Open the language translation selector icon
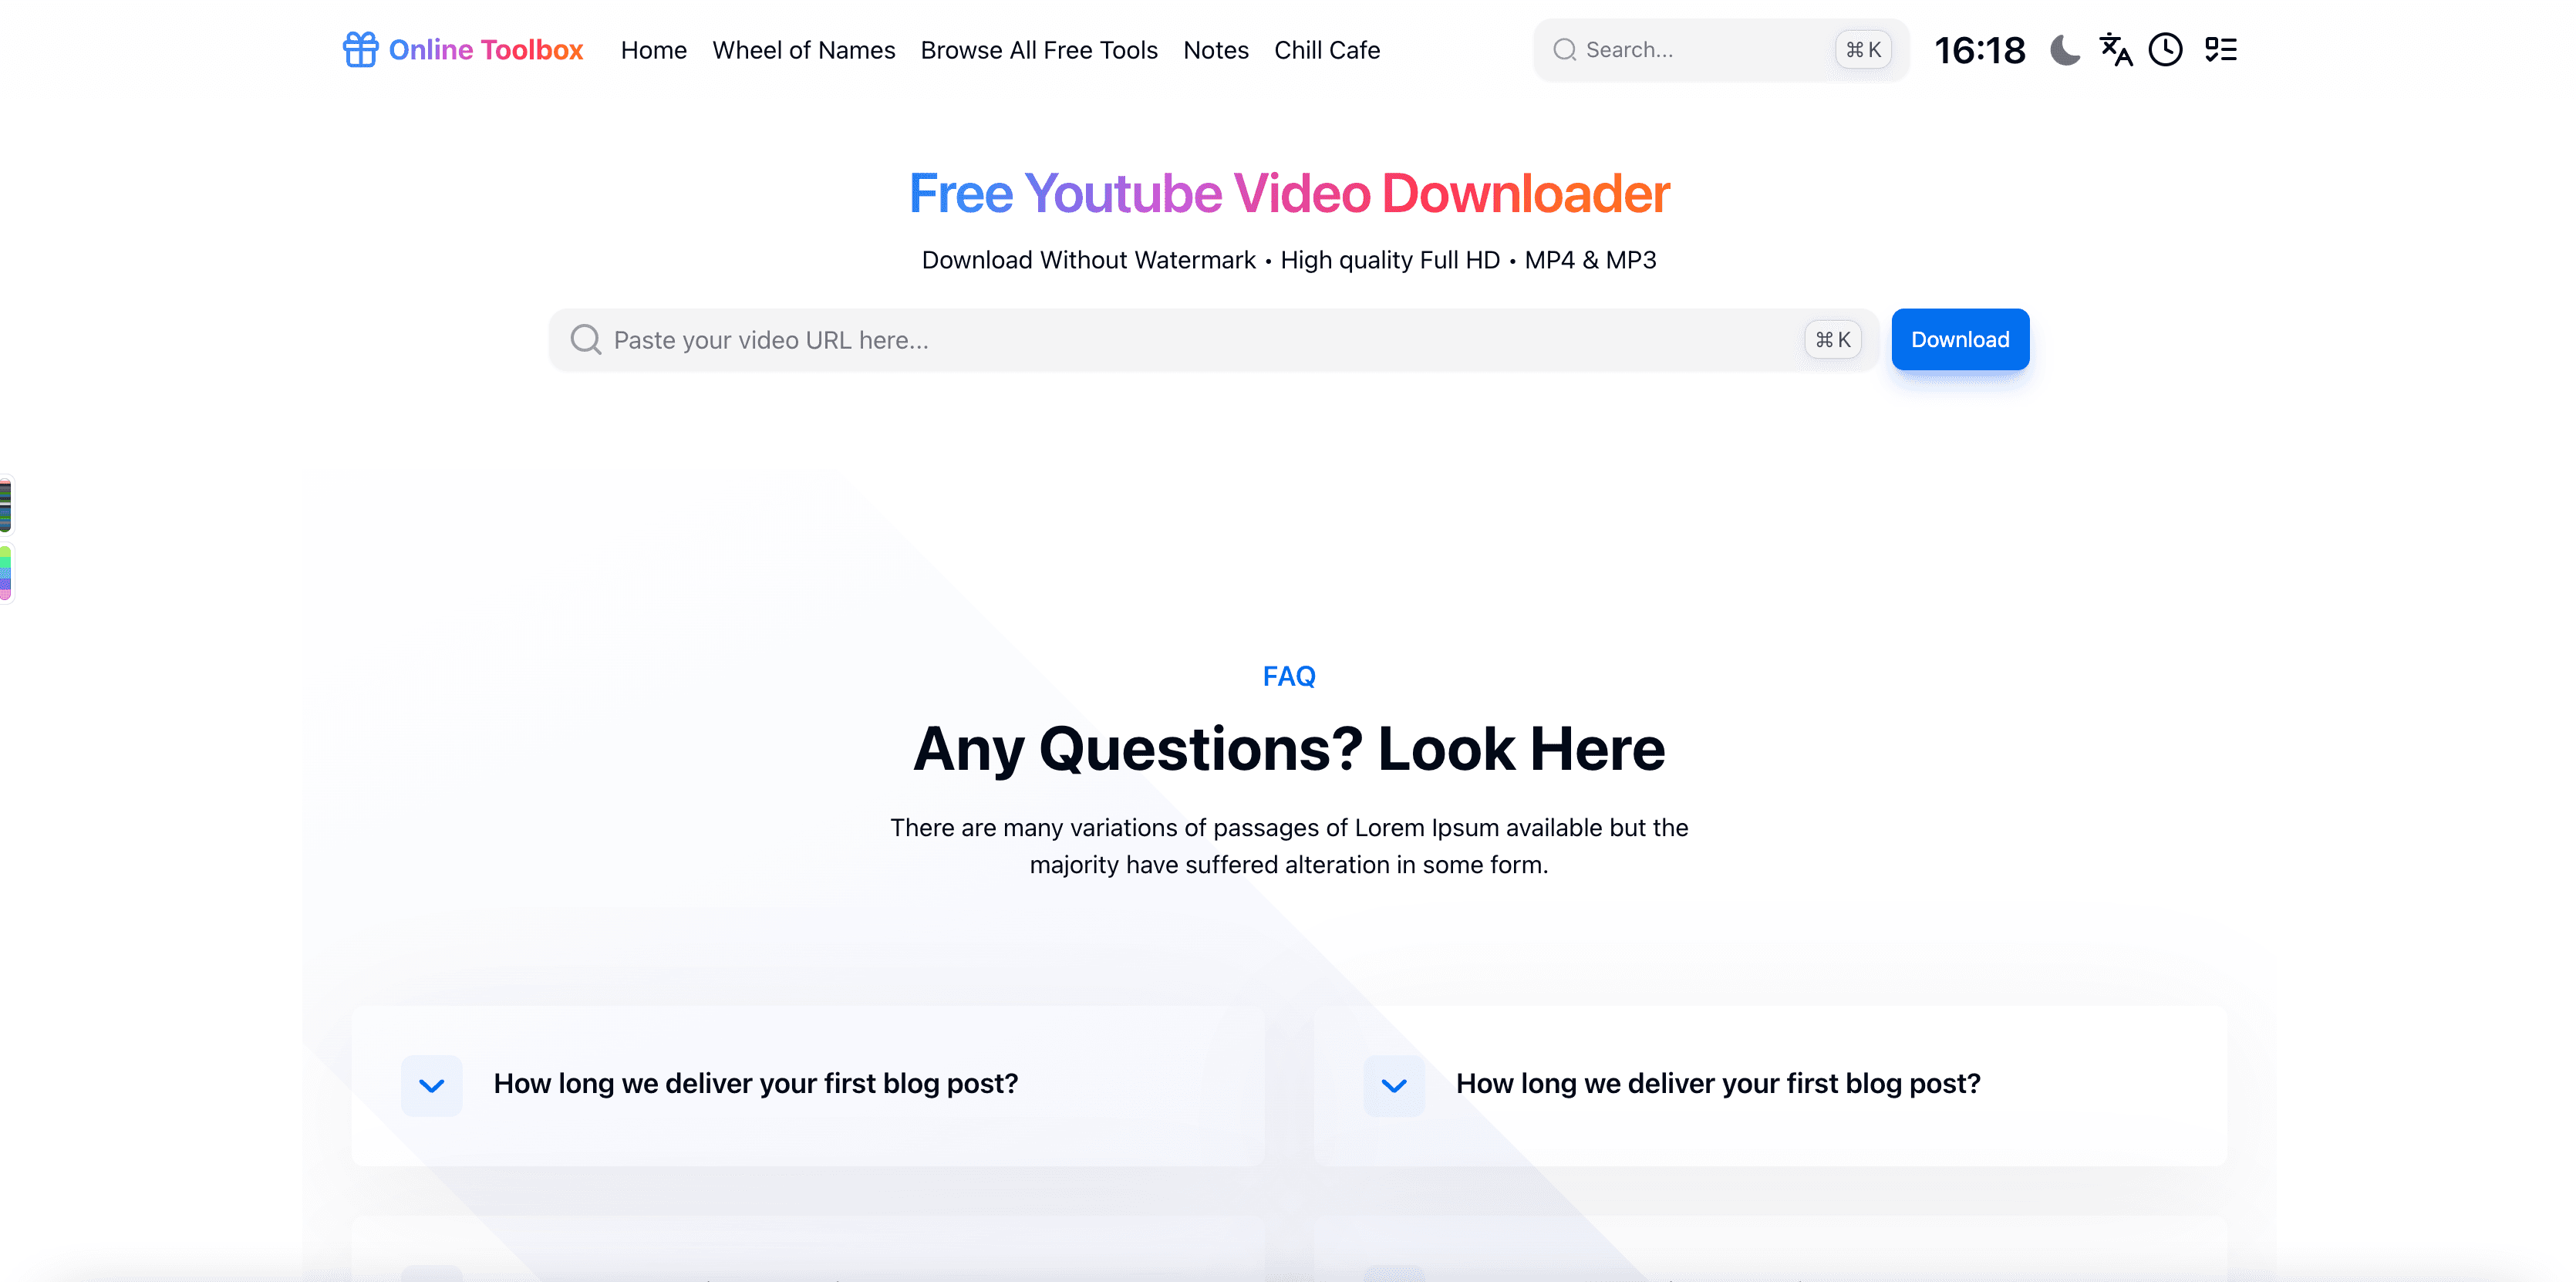Viewport: 2576px width, 1282px height. 2115,50
